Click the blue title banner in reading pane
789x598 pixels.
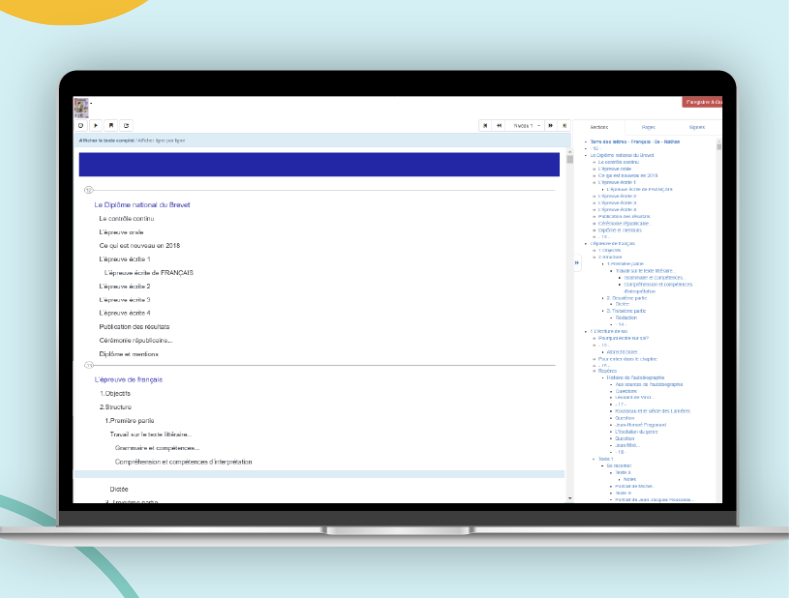(x=319, y=165)
